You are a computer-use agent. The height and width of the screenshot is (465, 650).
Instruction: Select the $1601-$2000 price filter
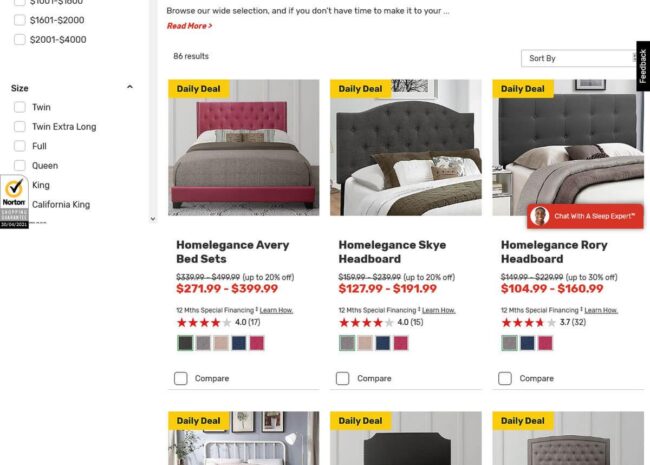click(x=19, y=20)
